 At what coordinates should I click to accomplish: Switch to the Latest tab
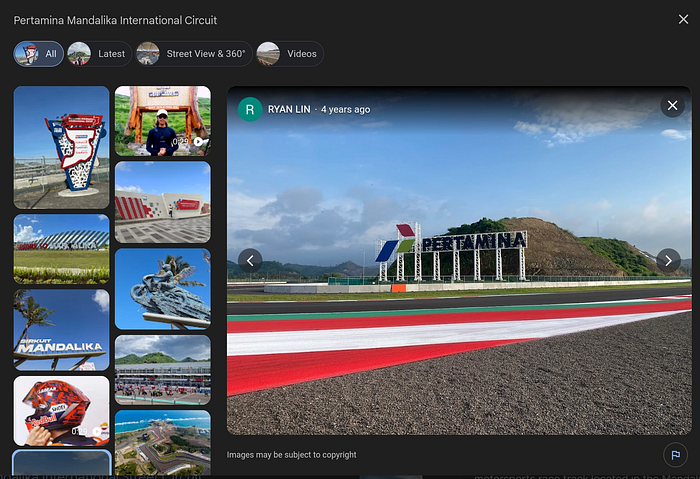pos(99,54)
